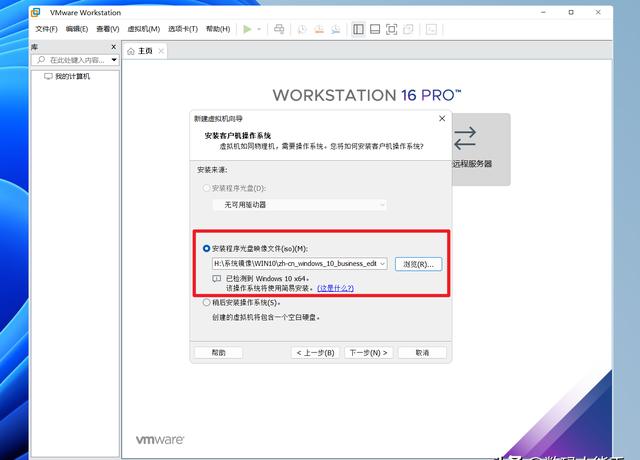Click the Send Ctrl+Alt+Del toolbar icon
The height and width of the screenshot is (460, 640).
[279, 29]
